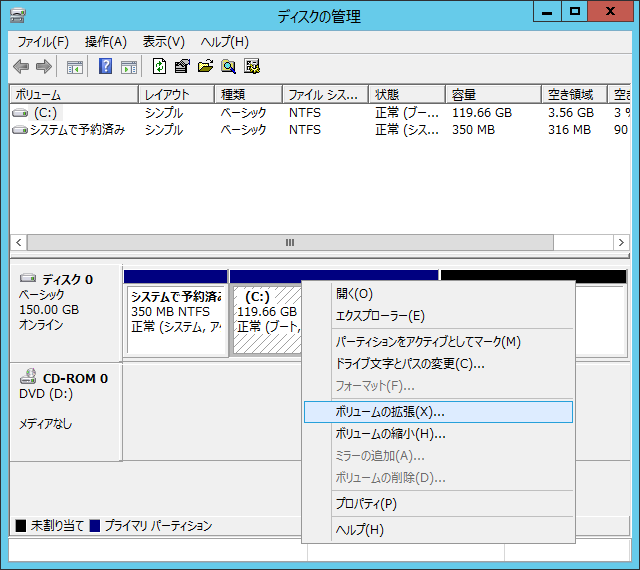Sort by the 空き領域 column header
The height and width of the screenshot is (570, 640).
(575, 95)
